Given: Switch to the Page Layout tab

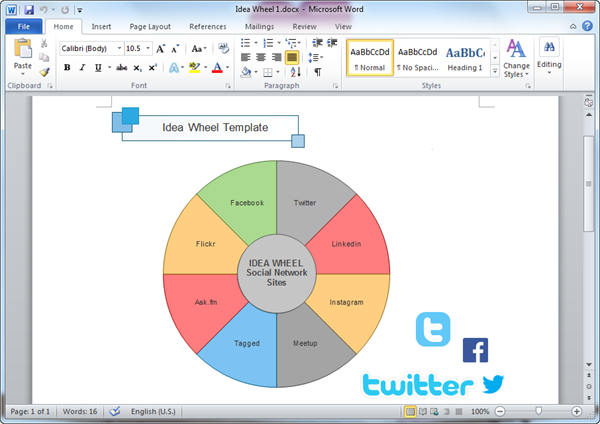Looking at the screenshot, I should point(150,26).
